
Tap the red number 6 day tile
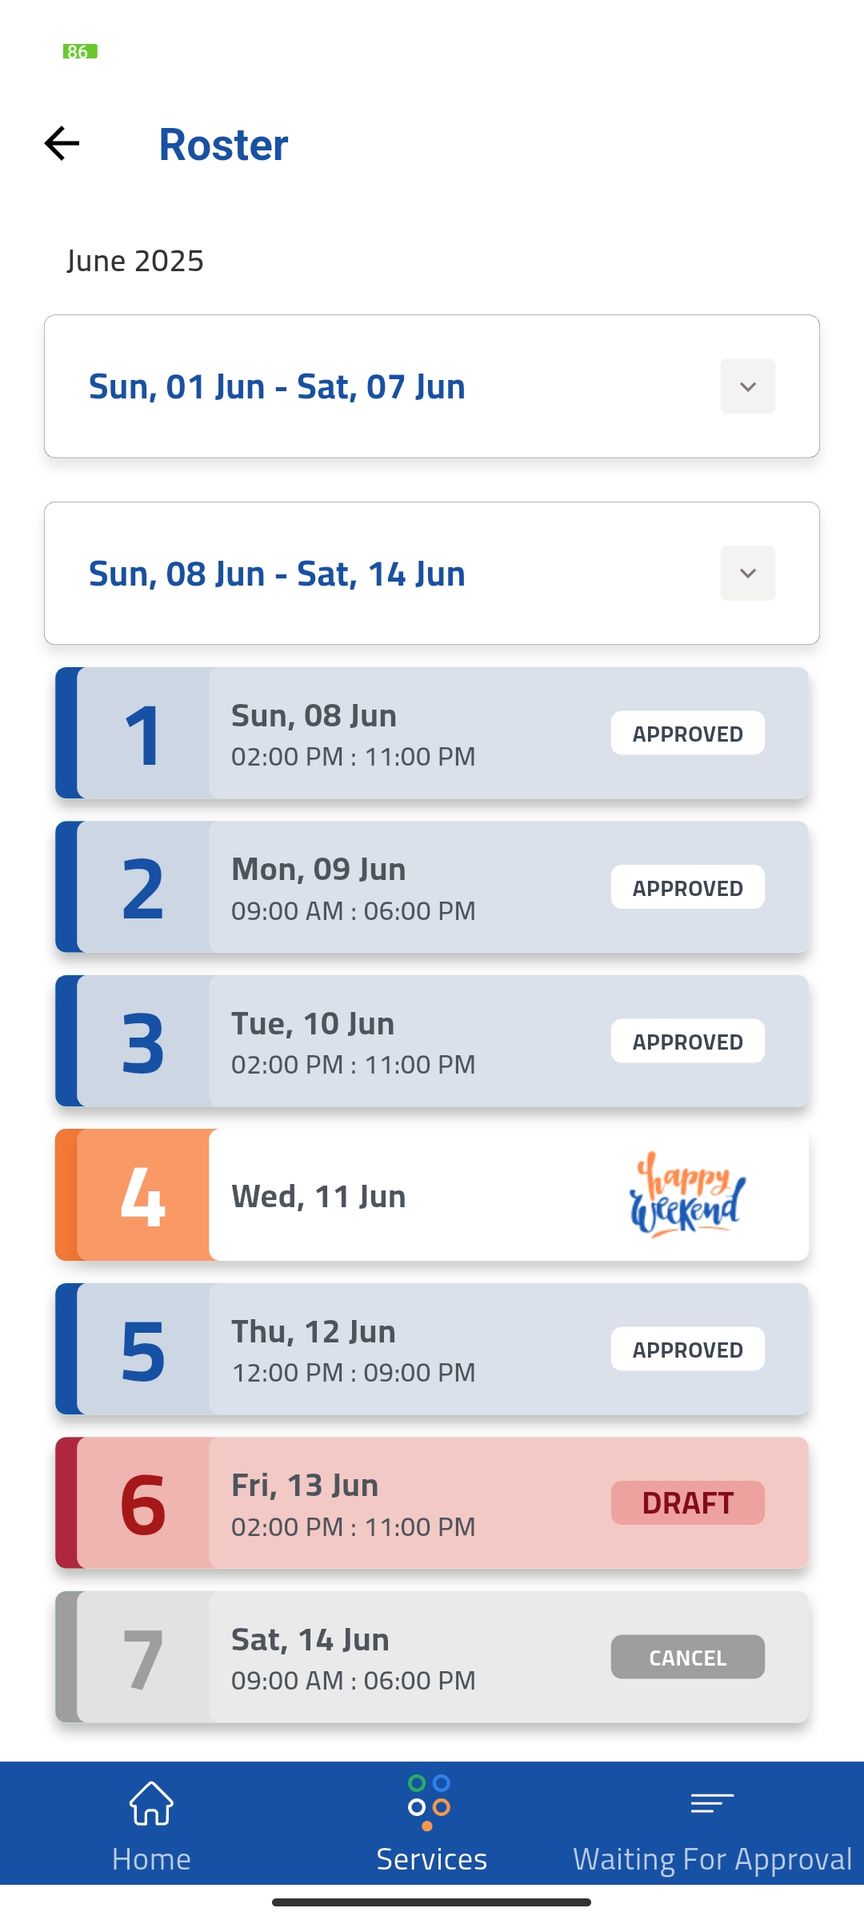click(143, 1503)
